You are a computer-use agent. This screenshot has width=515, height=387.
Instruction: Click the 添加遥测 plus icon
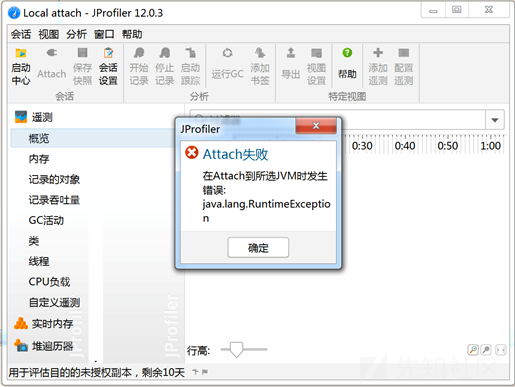pos(378,53)
